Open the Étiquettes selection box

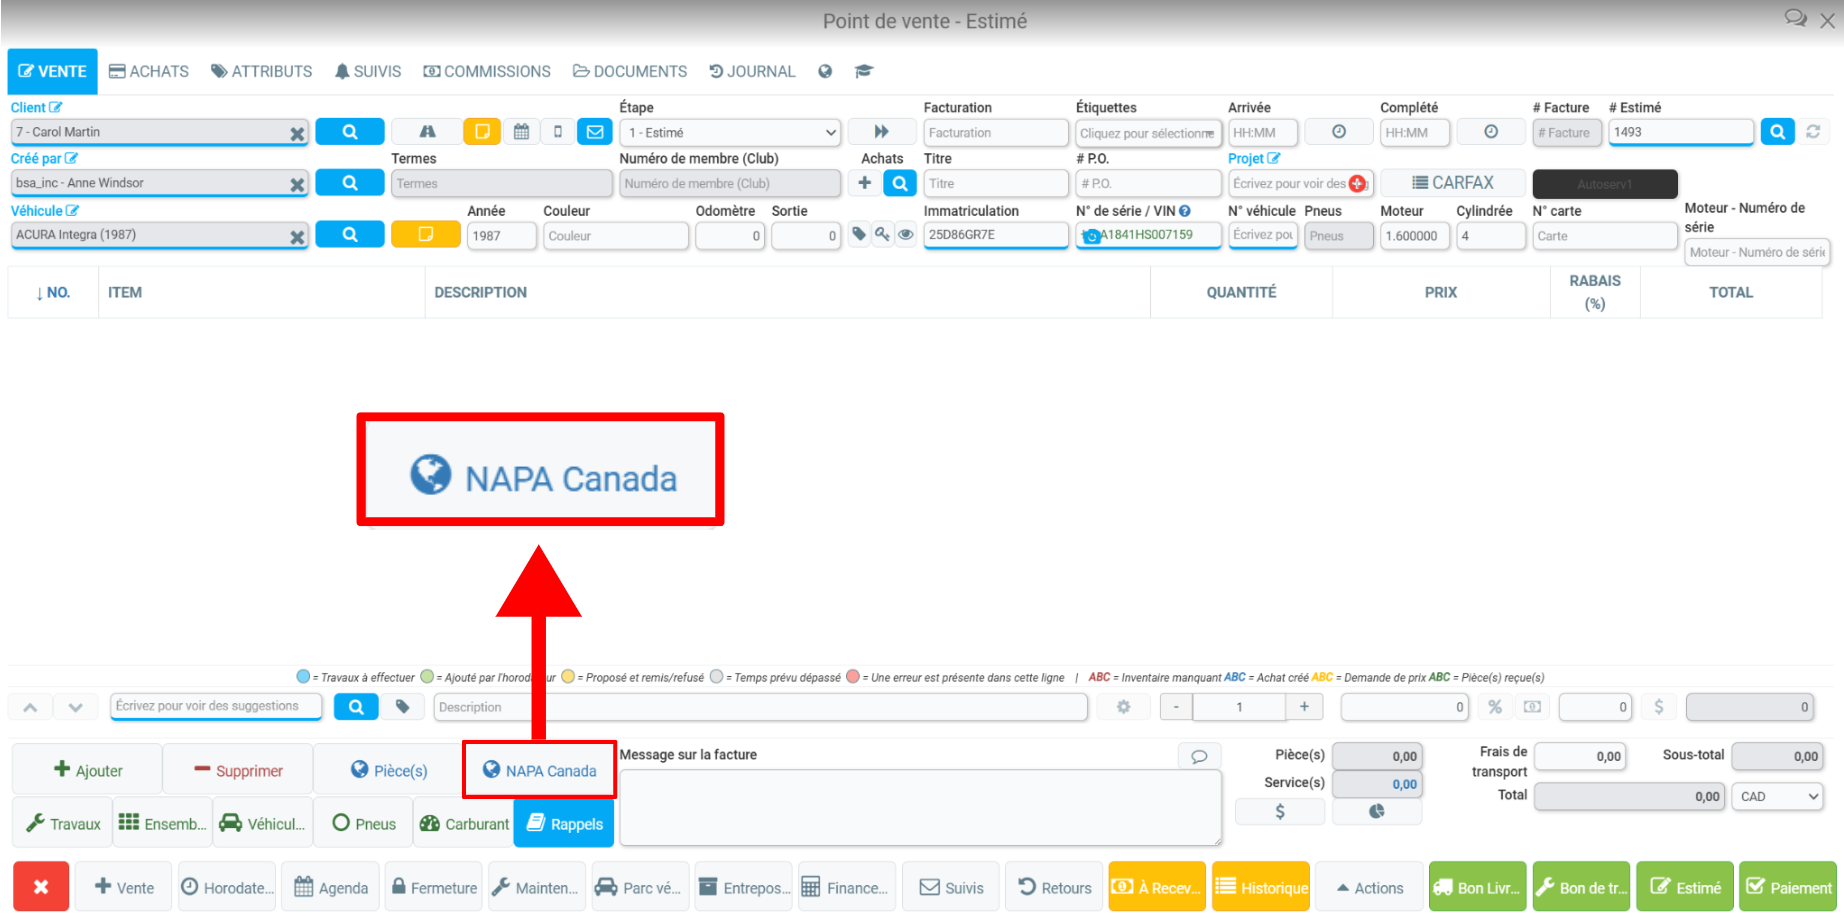point(1148,132)
